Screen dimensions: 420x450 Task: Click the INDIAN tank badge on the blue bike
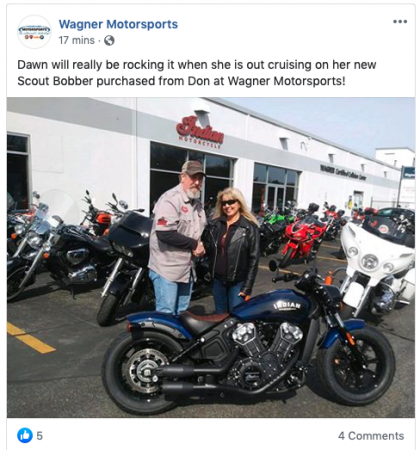pyautogui.click(x=287, y=306)
